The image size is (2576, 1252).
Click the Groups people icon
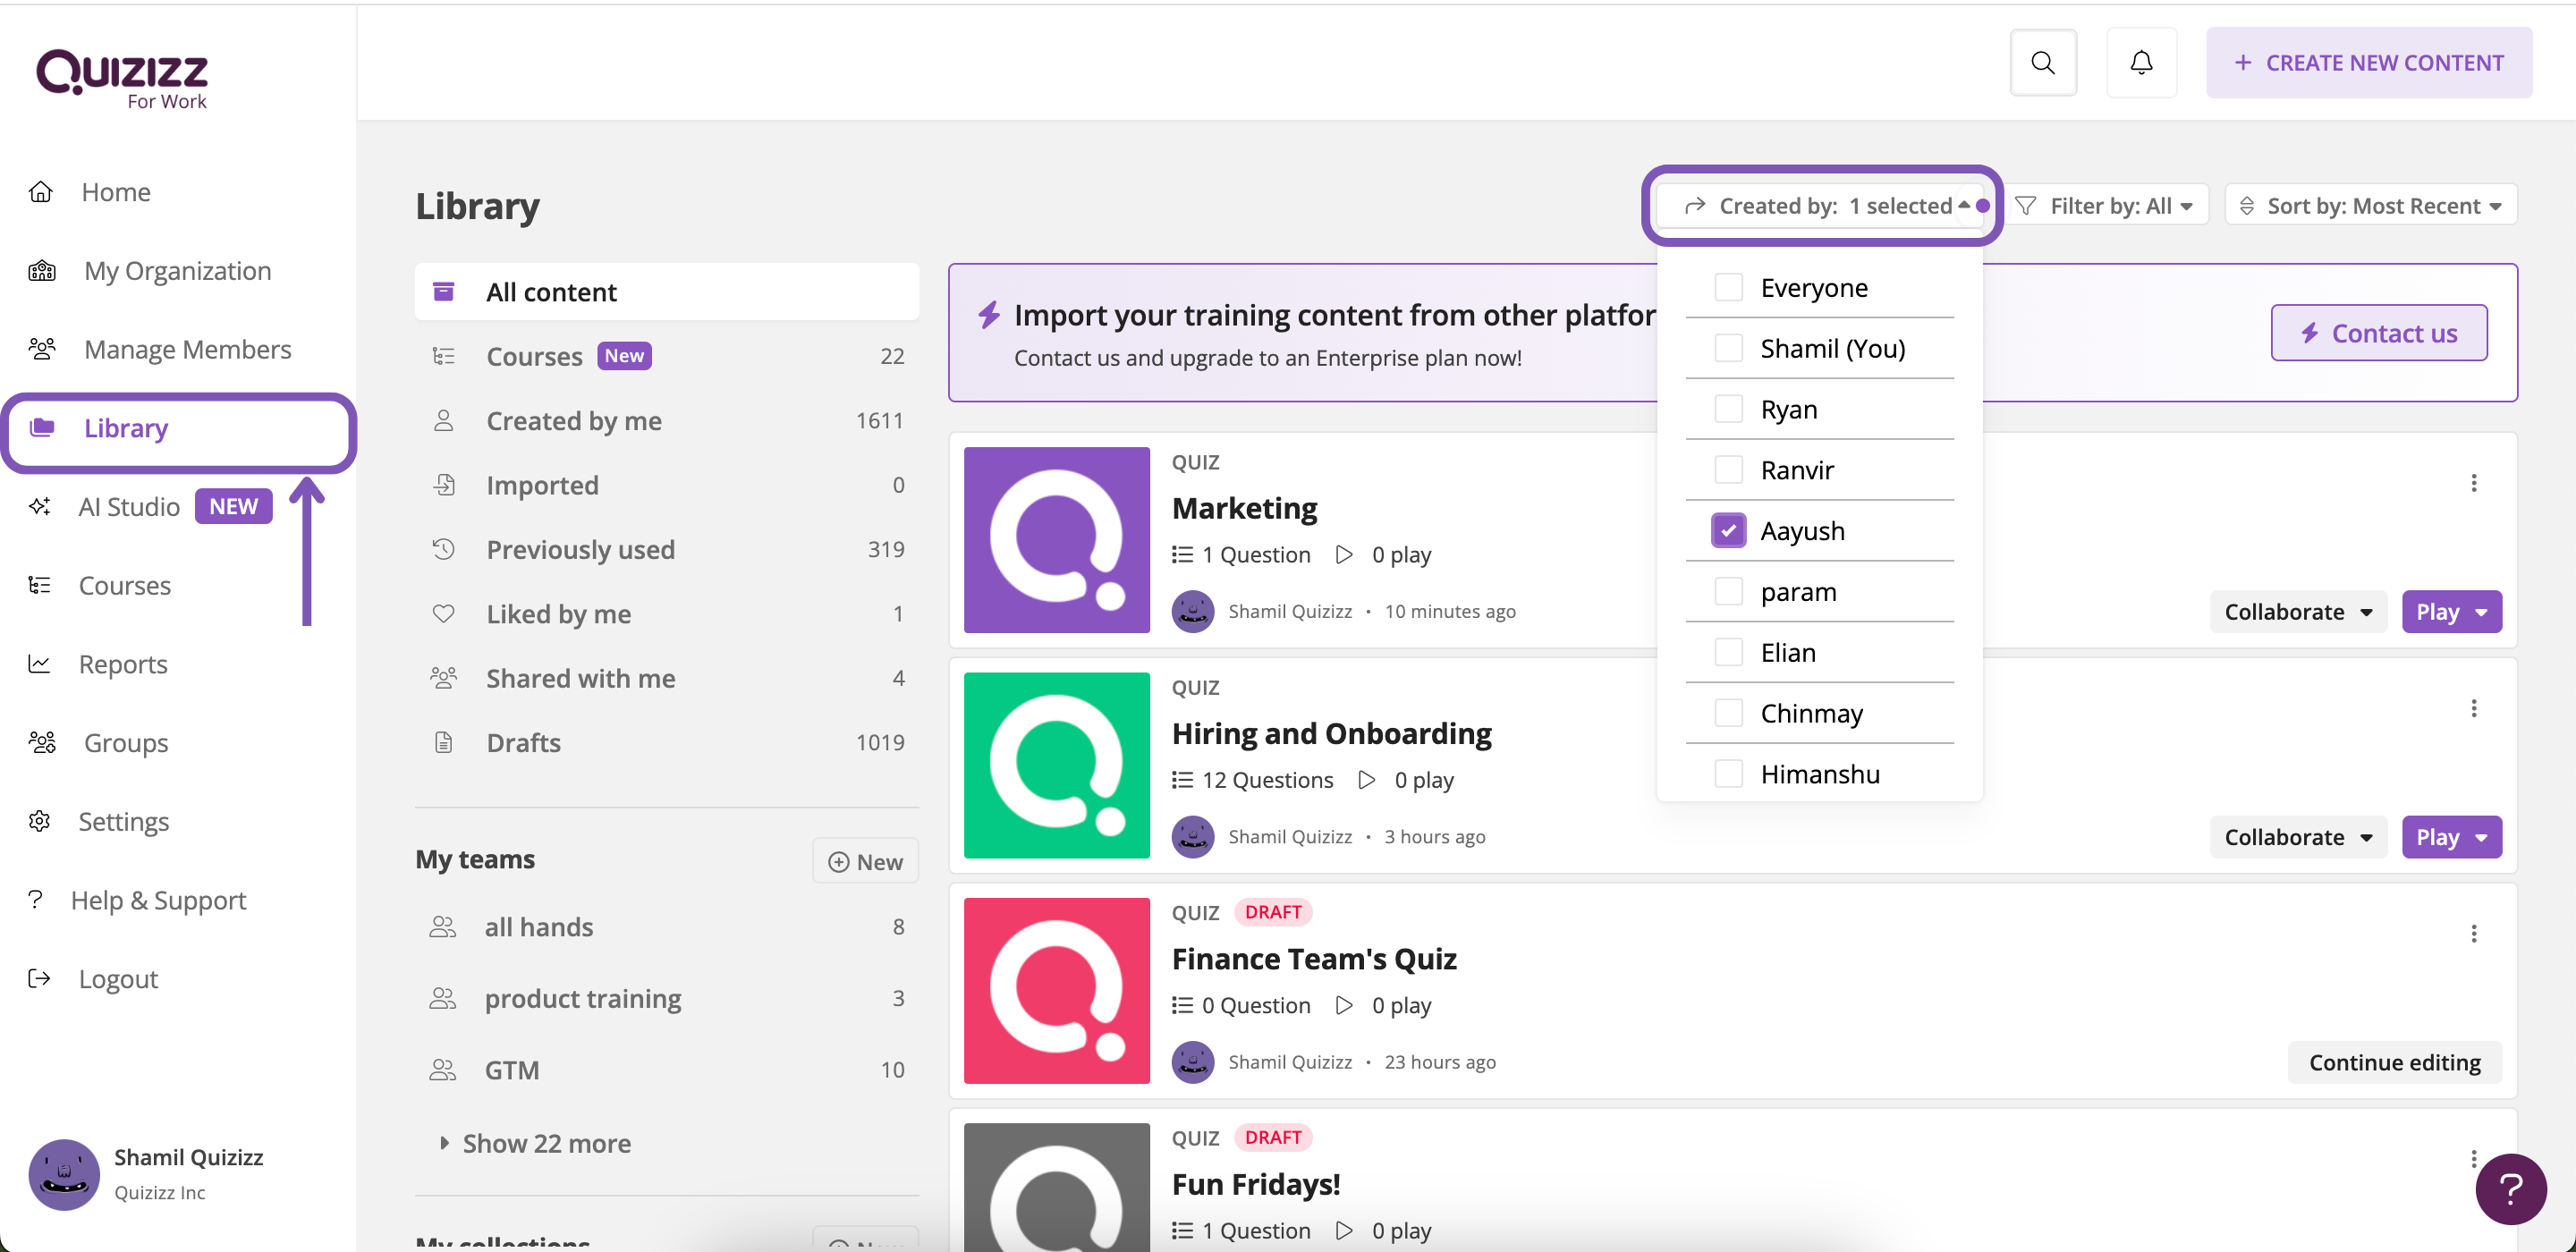[42, 742]
